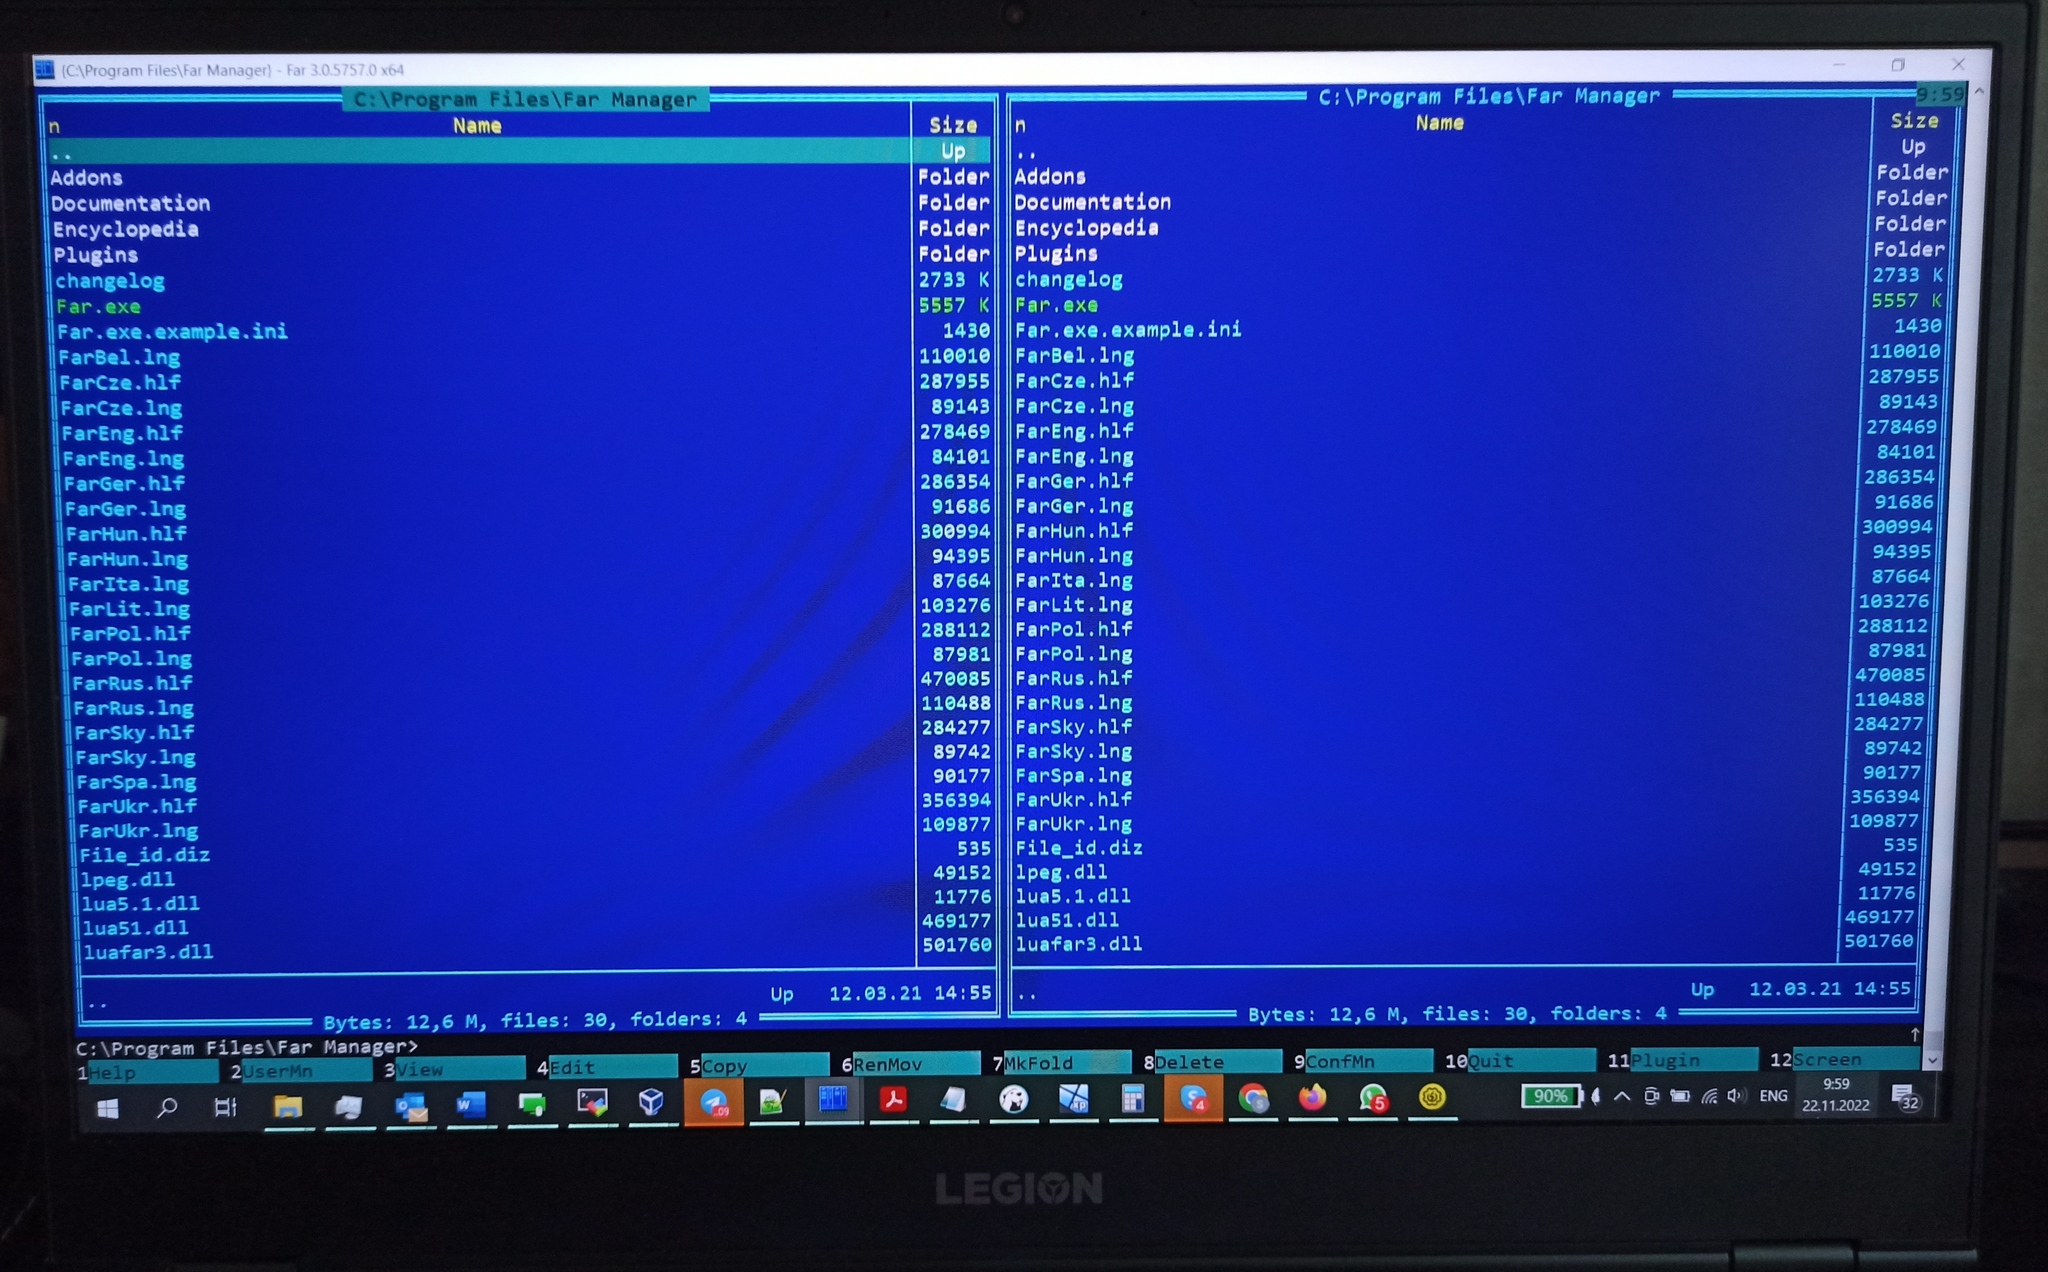The image size is (2048, 1272).
Task: Click F11 Plugin in key bar
Action: pos(1683,1059)
